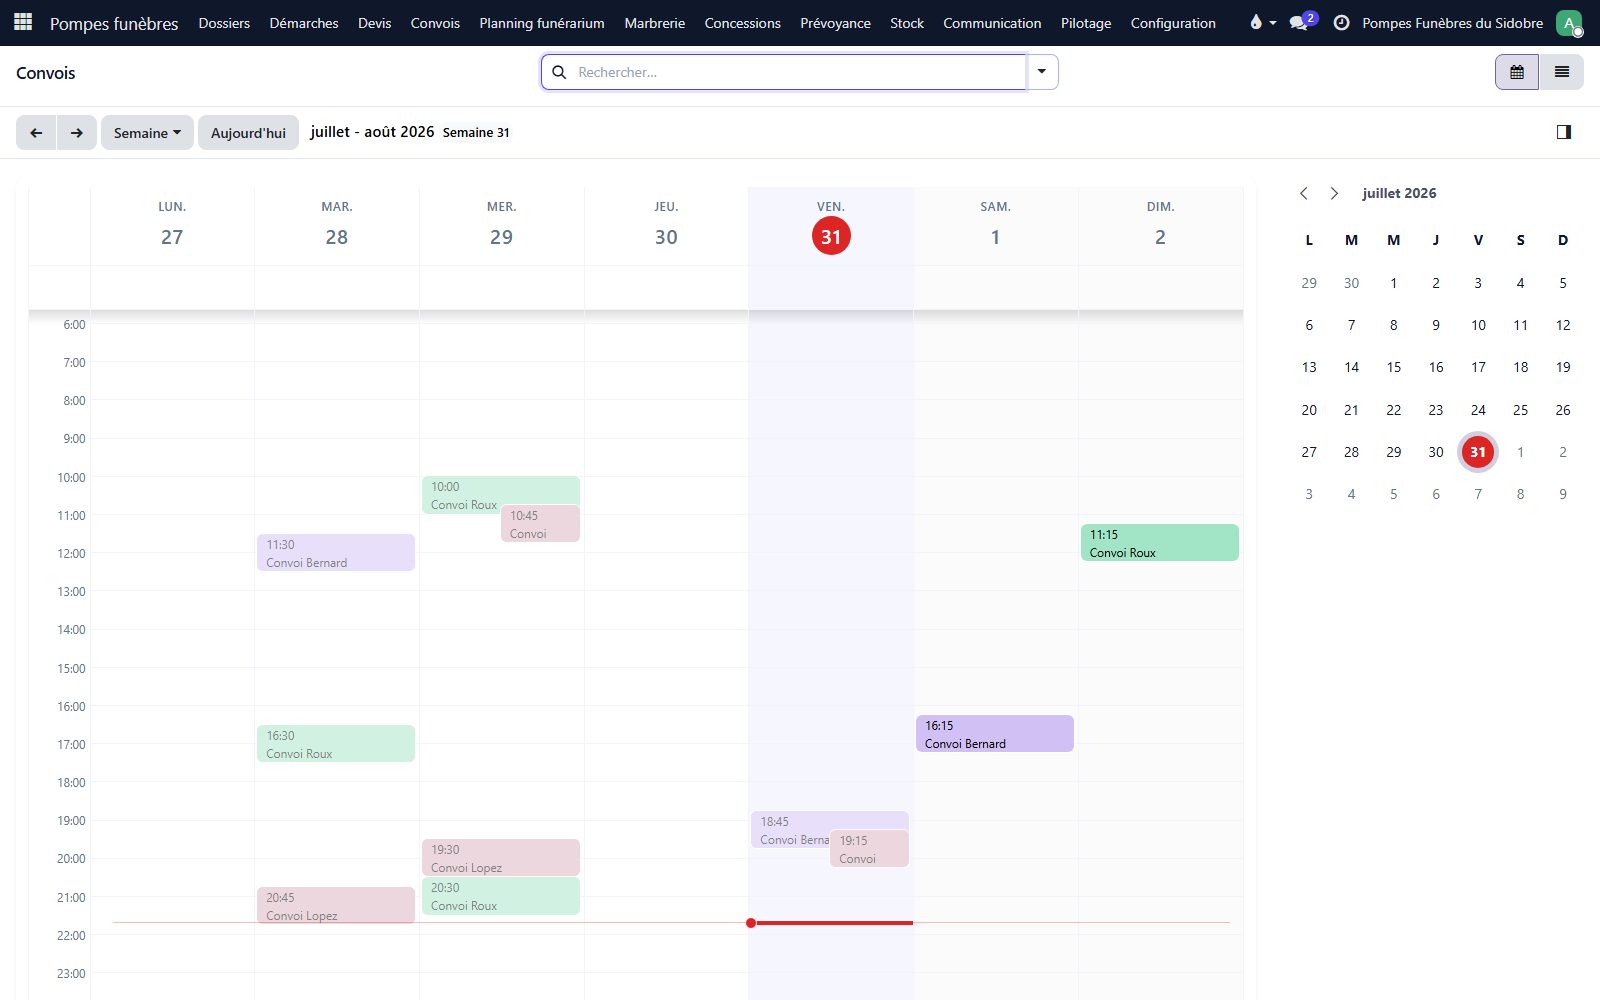Go to previous week arrow
This screenshot has width=1600, height=1000.
coord(36,133)
